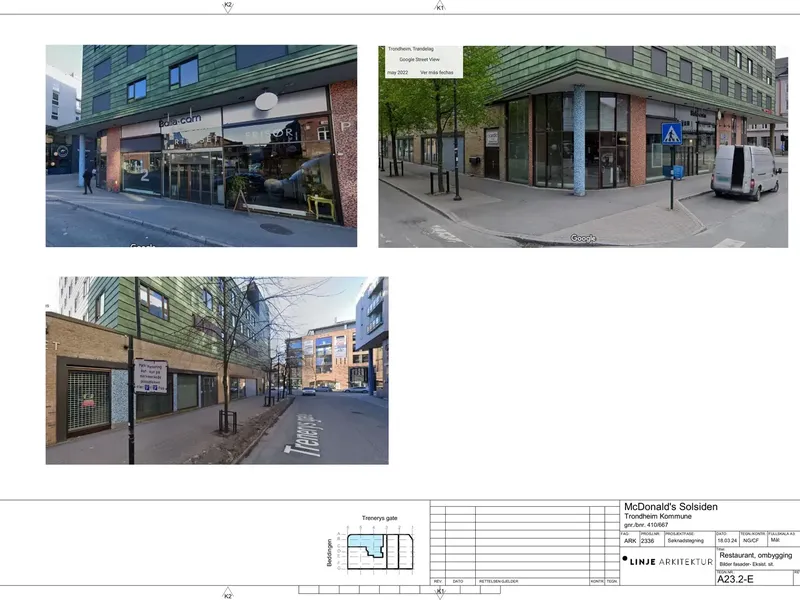
Task: Select the subtitle "Bilder fasader- Eksist. sit."
Action: [x=746, y=564]
